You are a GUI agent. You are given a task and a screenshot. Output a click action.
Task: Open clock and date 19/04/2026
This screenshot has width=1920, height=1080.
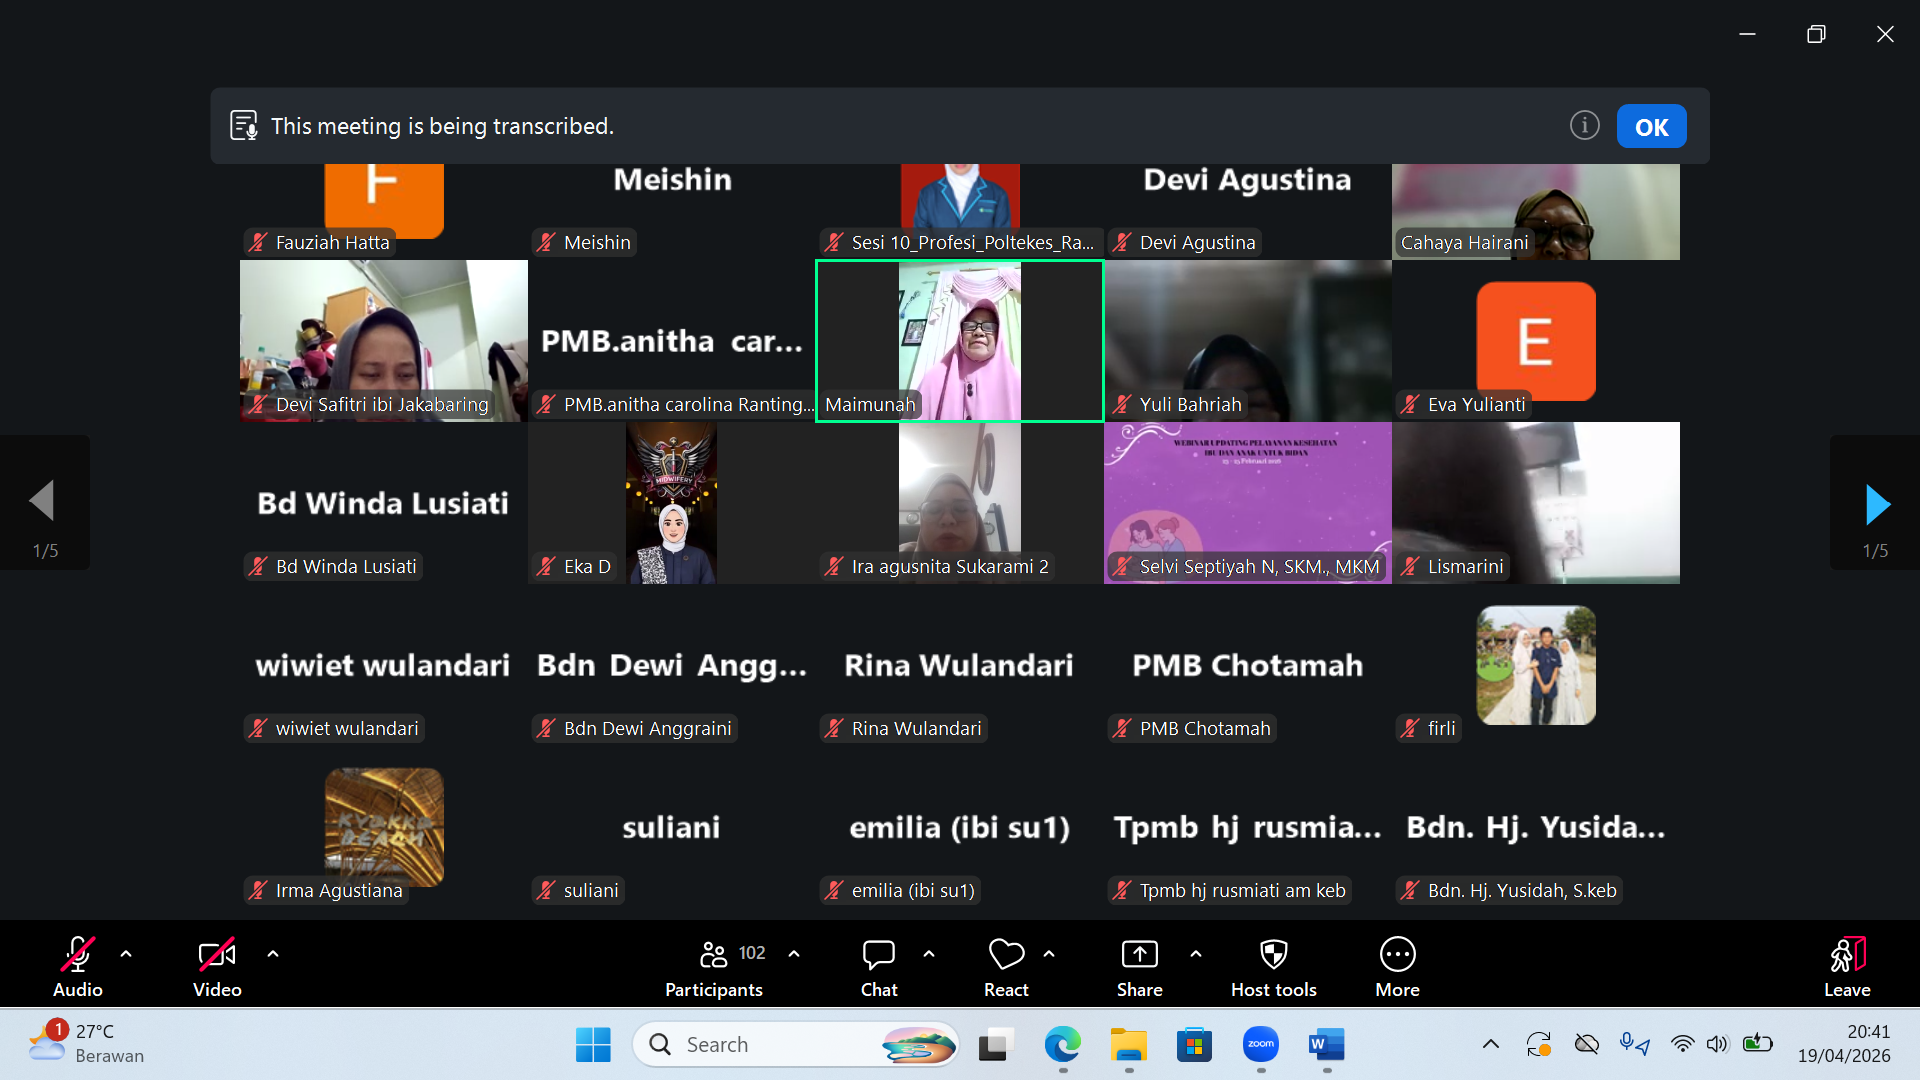pyautogui.click(x=1844, y=1044)
